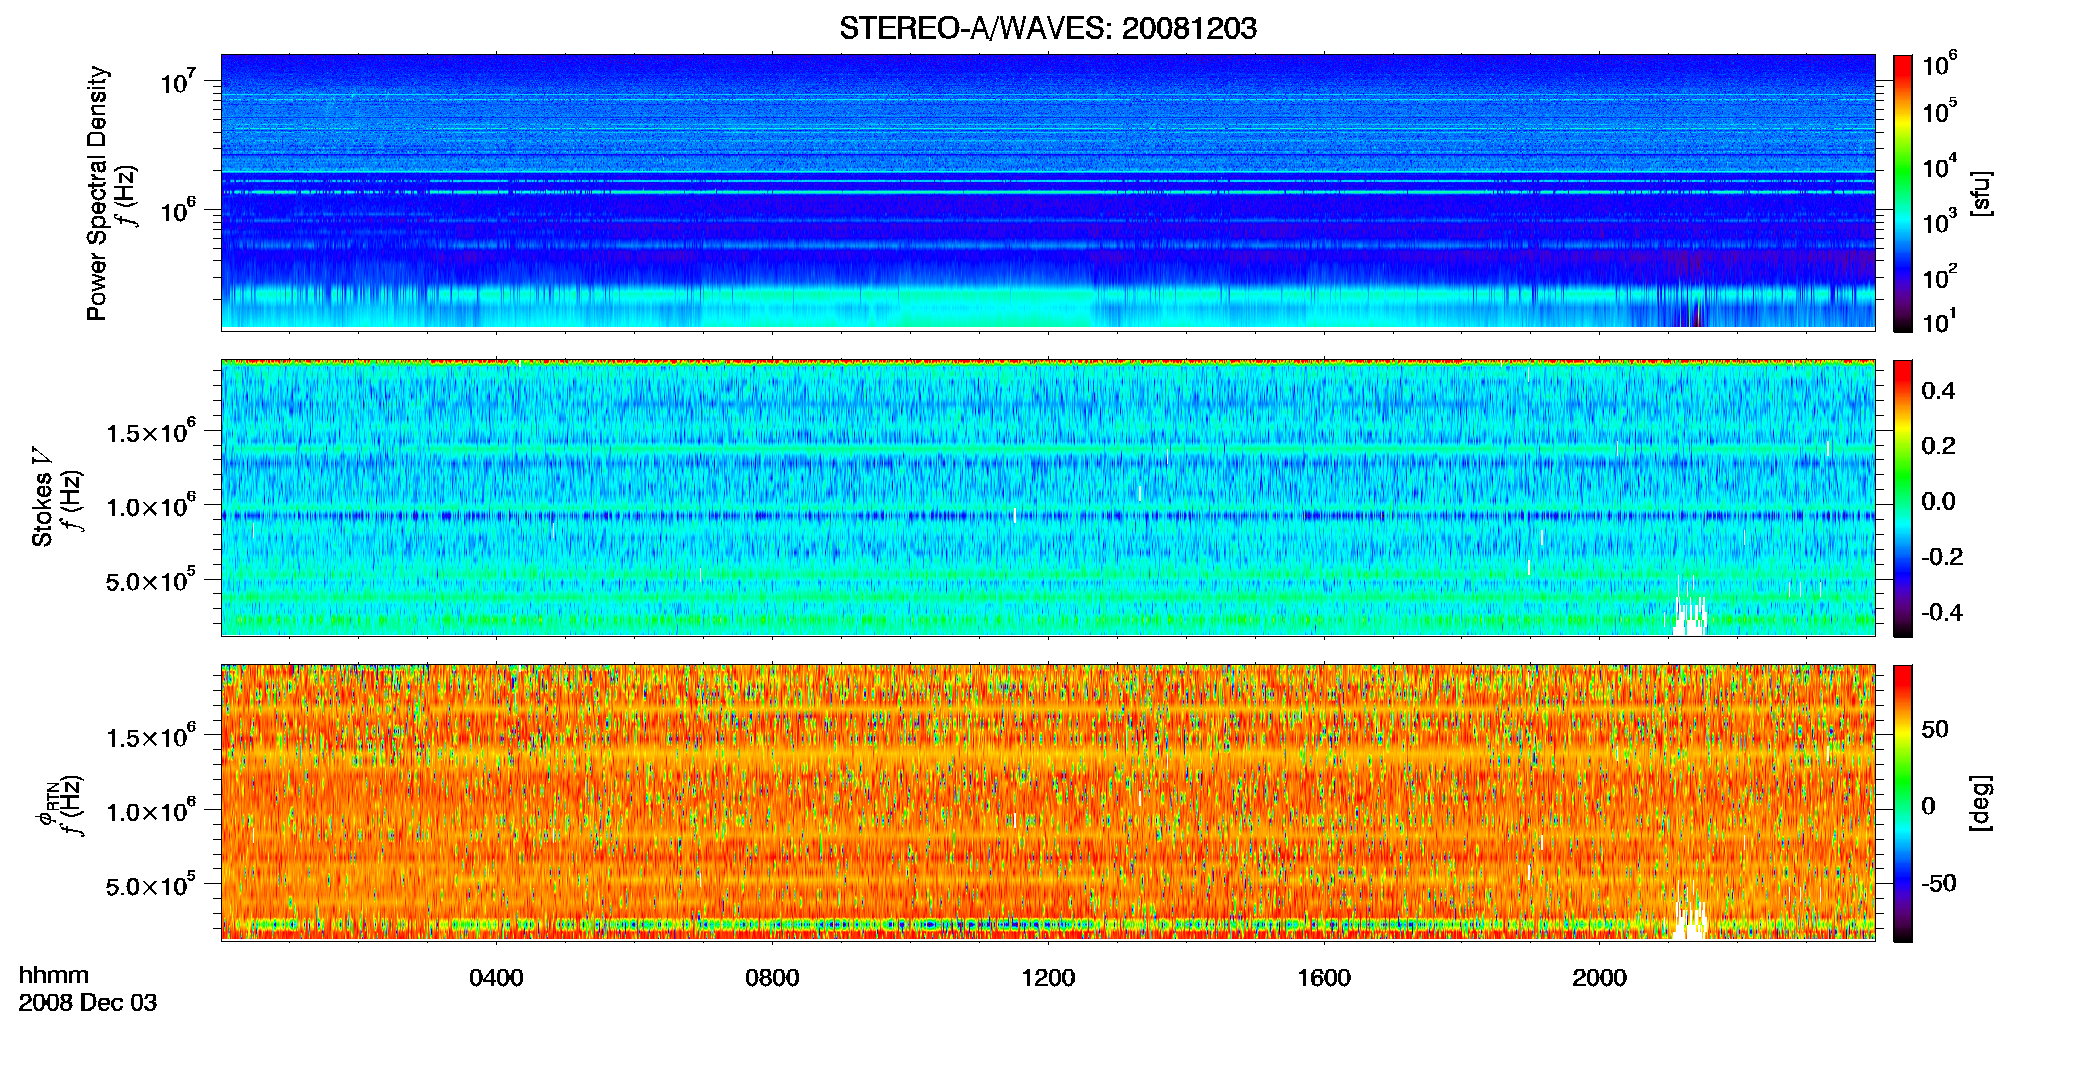Screen dimensions: 2096x1080
Task: Click the Stokes V colorbar
Action: pyautogui.click(x=1903, y=498)
